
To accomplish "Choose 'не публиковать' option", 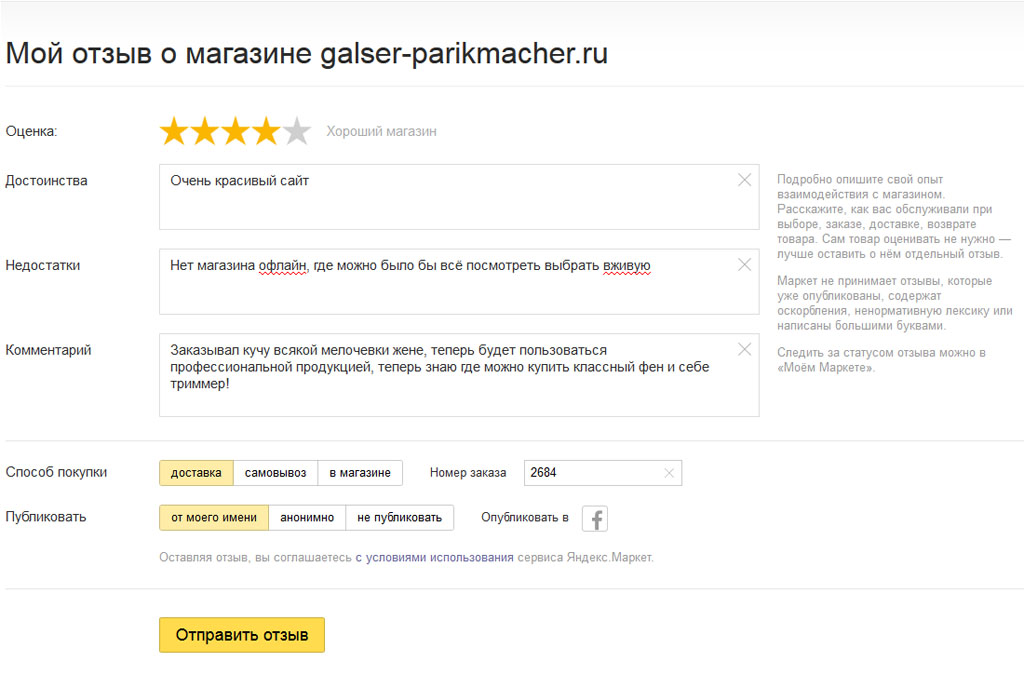I will click(400, 518).
